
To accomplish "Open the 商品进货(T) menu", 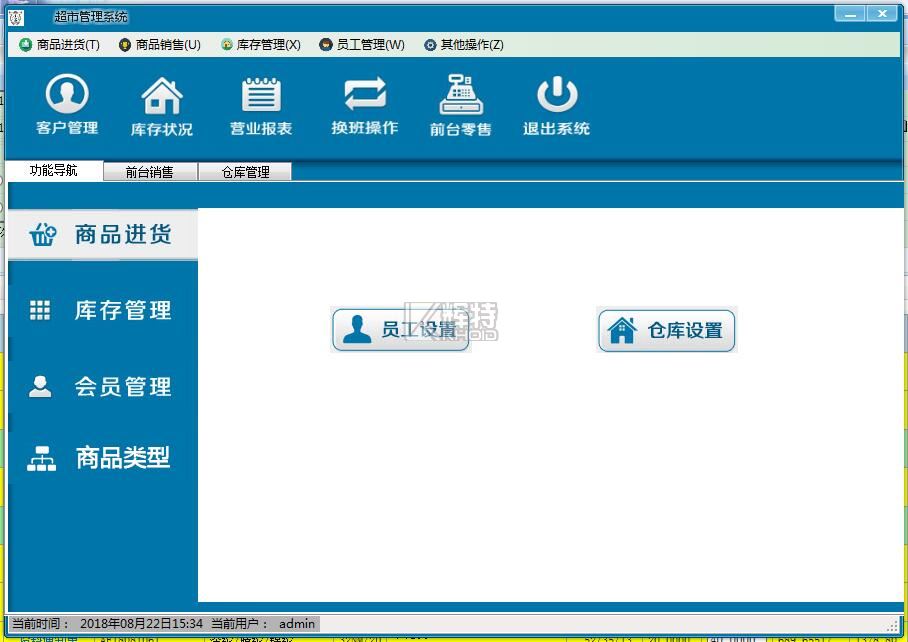I will tap(60, 45).
